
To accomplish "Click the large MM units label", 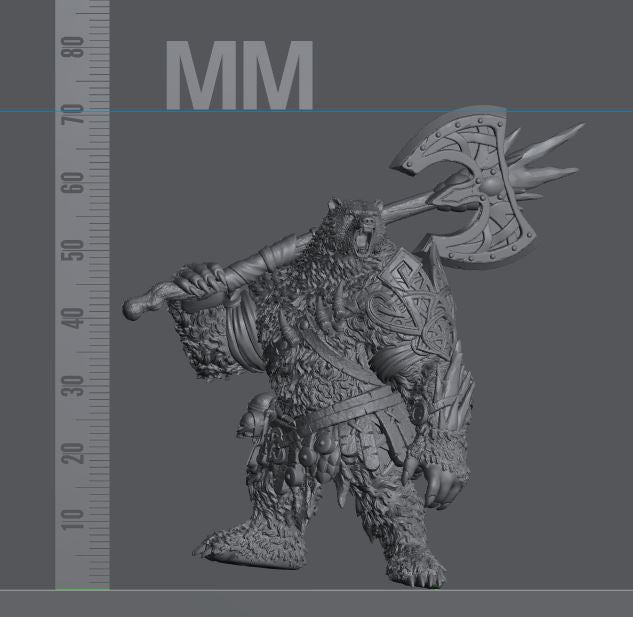I will pyautogui.click(x=239, y=76).
